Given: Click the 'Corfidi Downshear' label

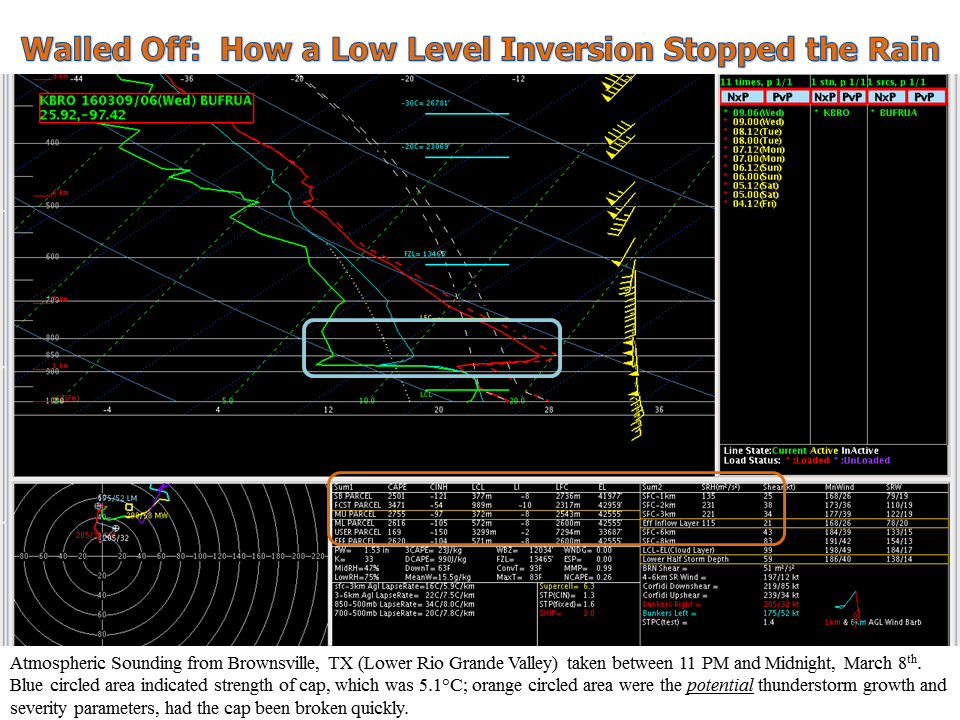Looking at the screenshot, I should [x=680, y=586].
